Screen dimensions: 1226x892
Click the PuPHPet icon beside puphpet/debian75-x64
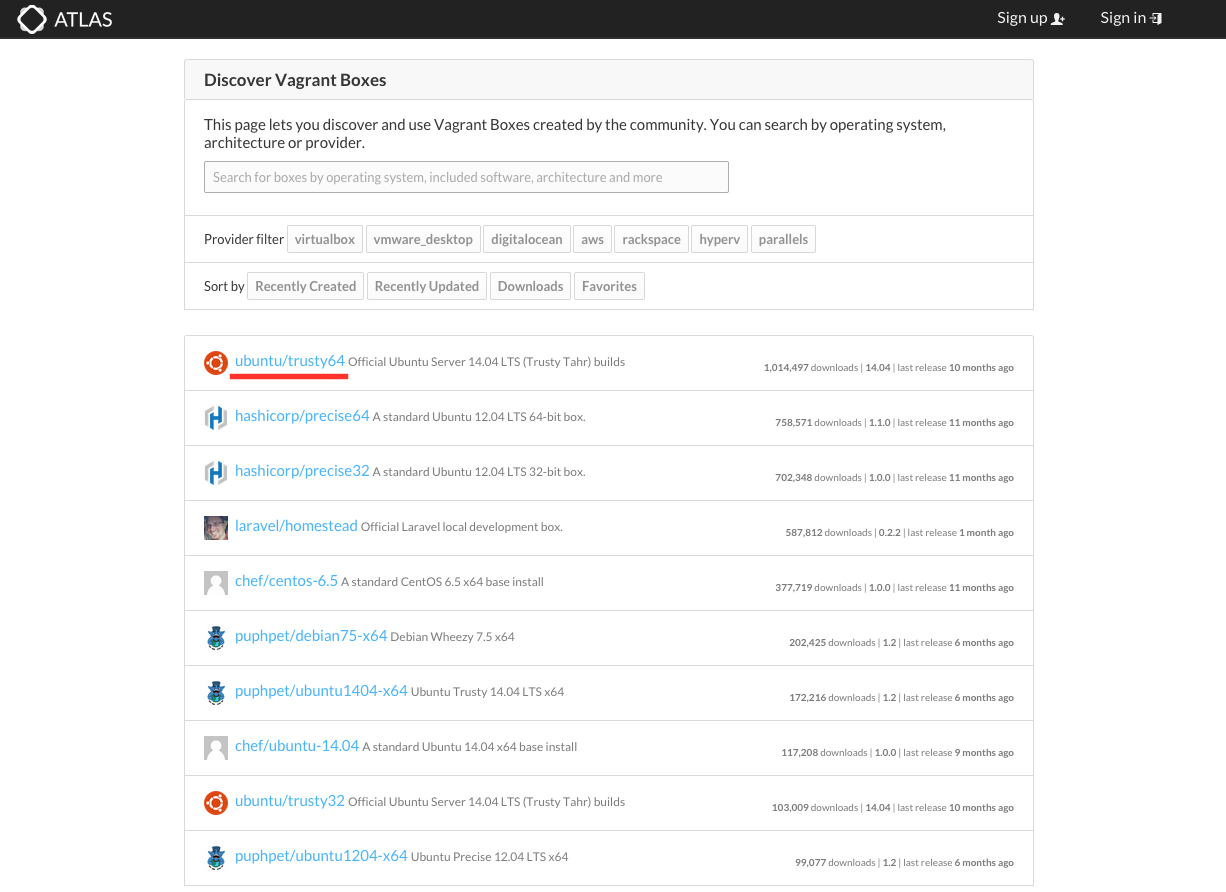coord(216,638)
